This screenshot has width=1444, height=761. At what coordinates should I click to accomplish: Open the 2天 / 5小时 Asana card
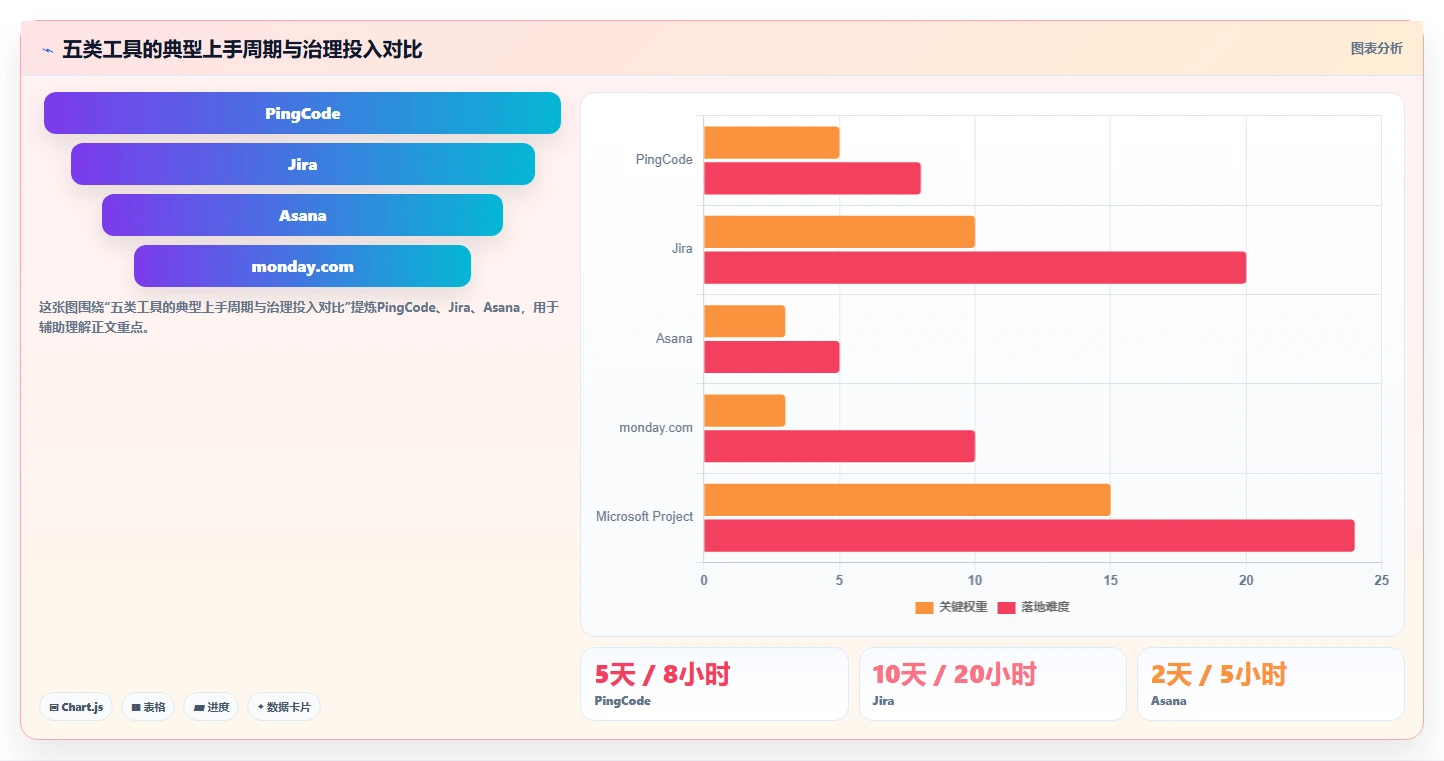pyautogui.click(x=1271, y=684)
